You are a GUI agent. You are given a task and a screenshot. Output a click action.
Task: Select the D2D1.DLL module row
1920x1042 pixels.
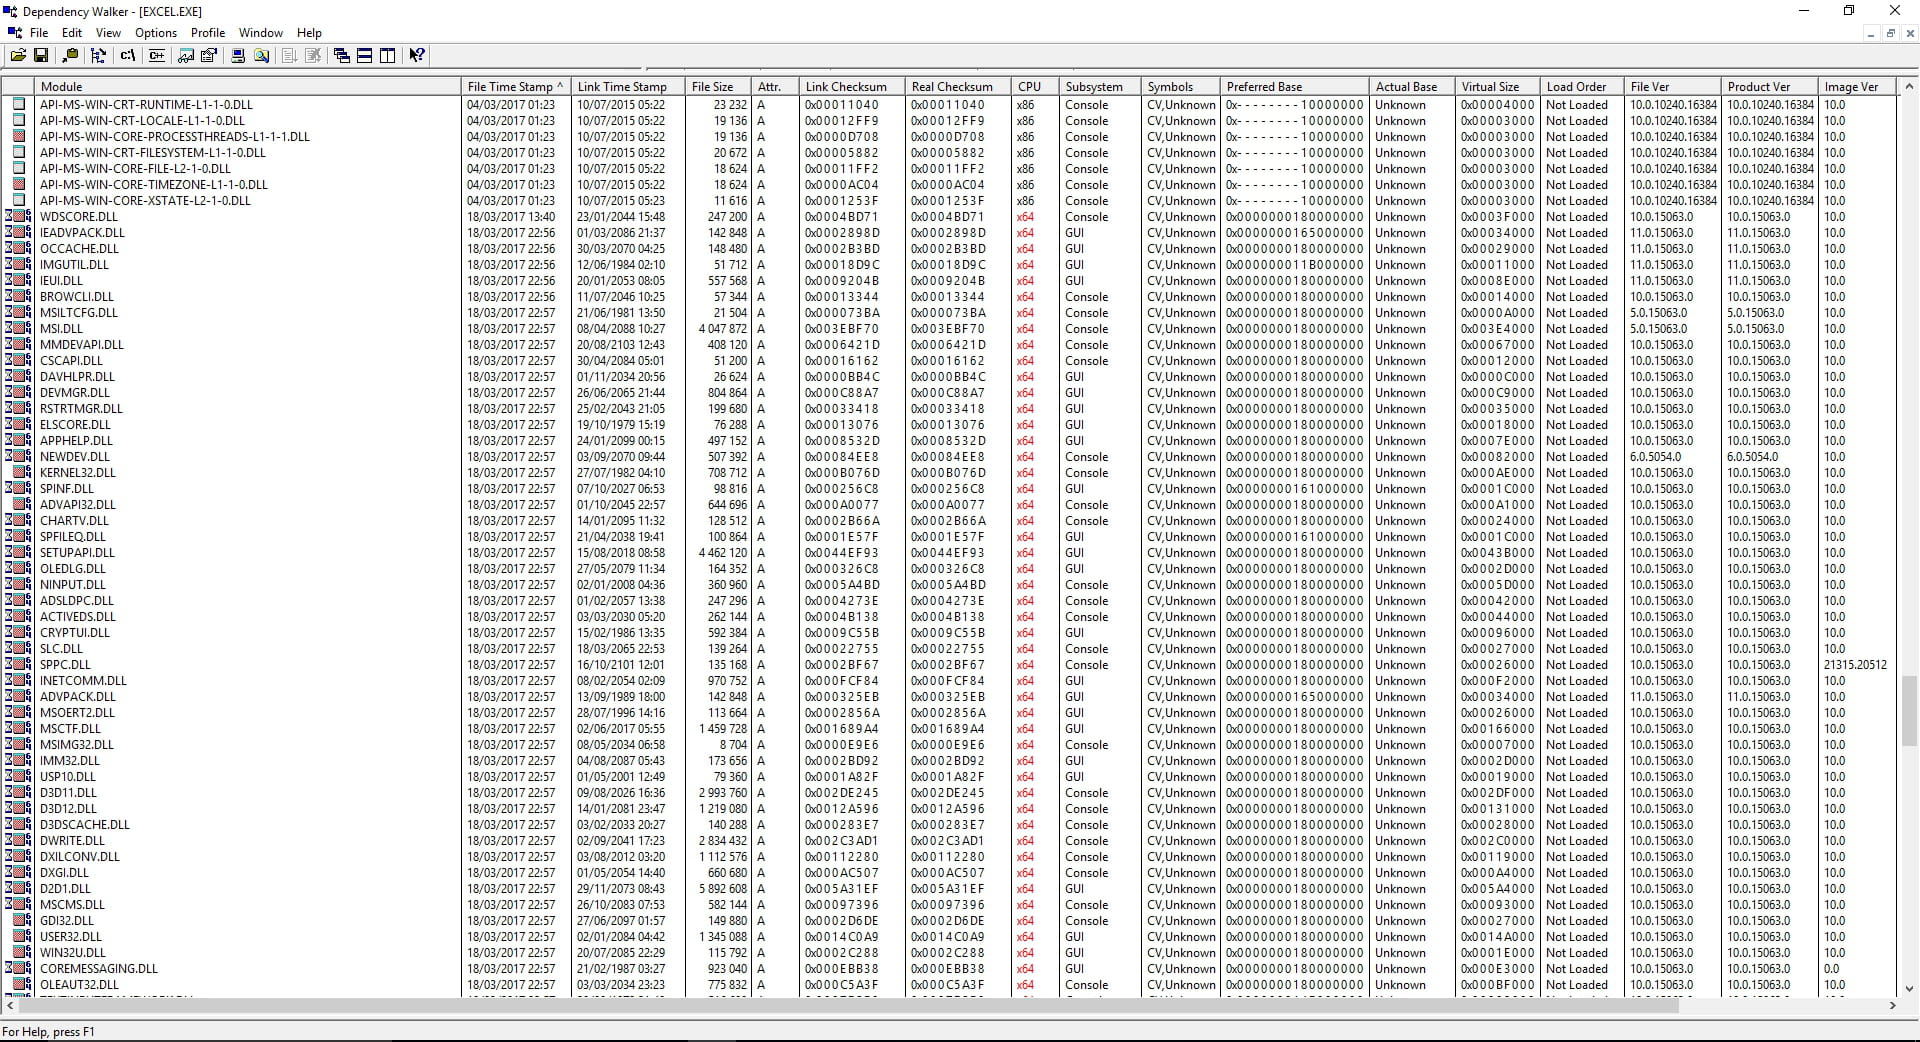point(950,888)
